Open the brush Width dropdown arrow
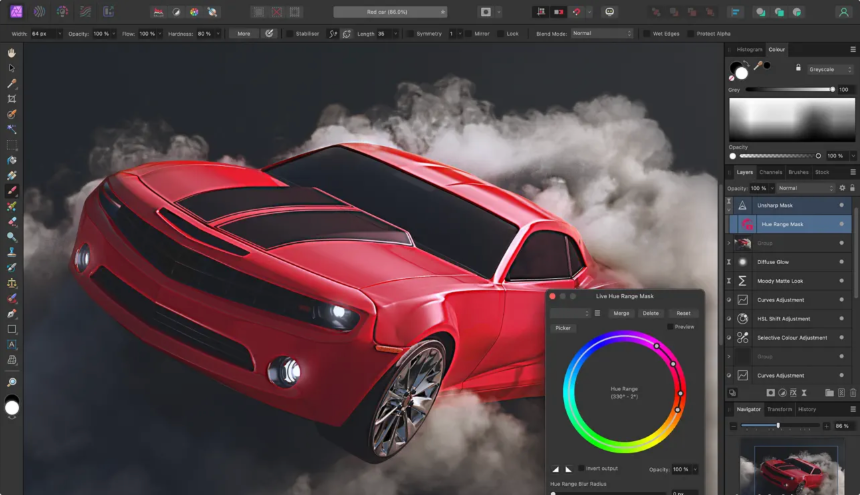 coord(59,33)
